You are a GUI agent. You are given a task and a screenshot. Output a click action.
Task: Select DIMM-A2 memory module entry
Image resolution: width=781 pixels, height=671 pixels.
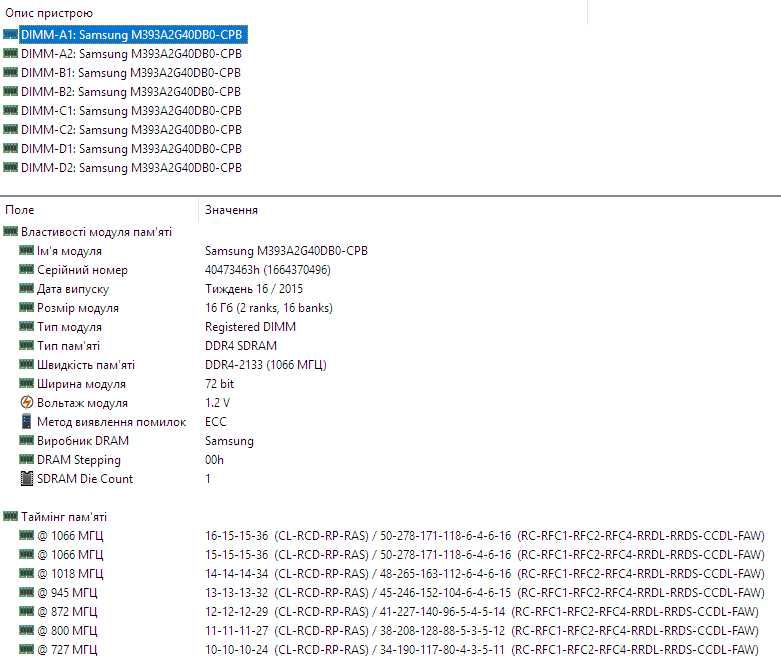tap(131, 54)
